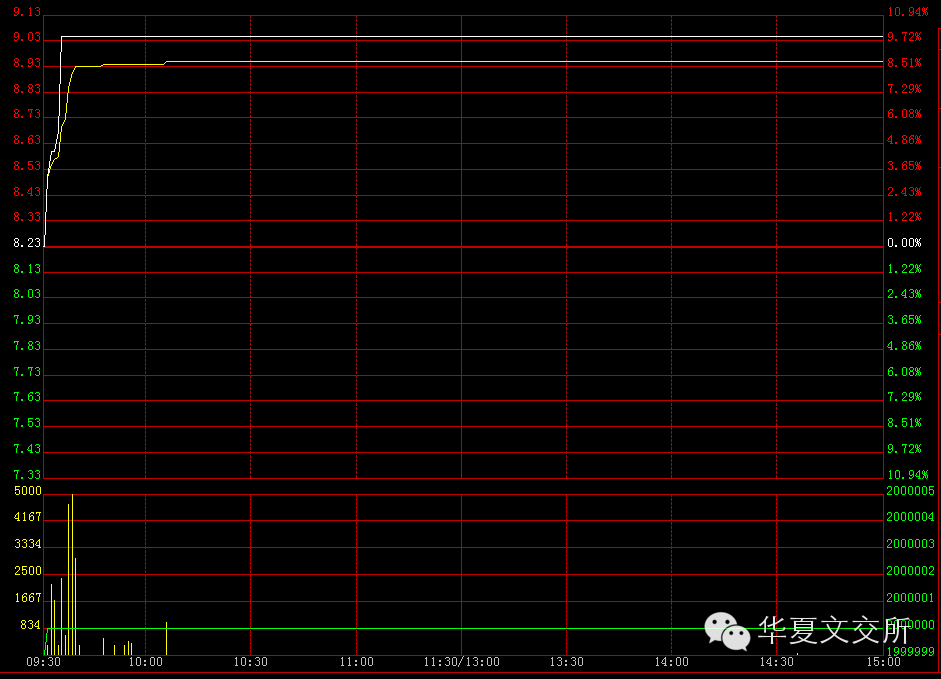941x679 pixels.
Task: Click the 10:30 time label
Action: tap(250, 662)
